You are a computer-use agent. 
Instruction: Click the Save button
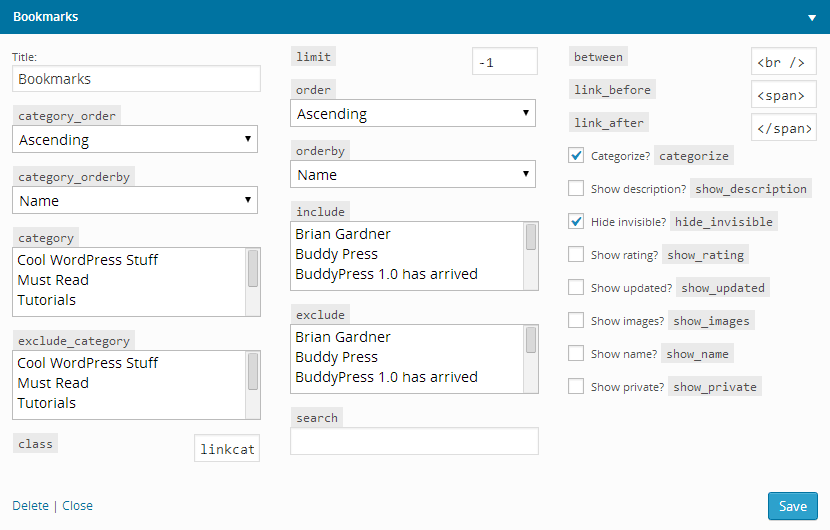coord(793,506)
